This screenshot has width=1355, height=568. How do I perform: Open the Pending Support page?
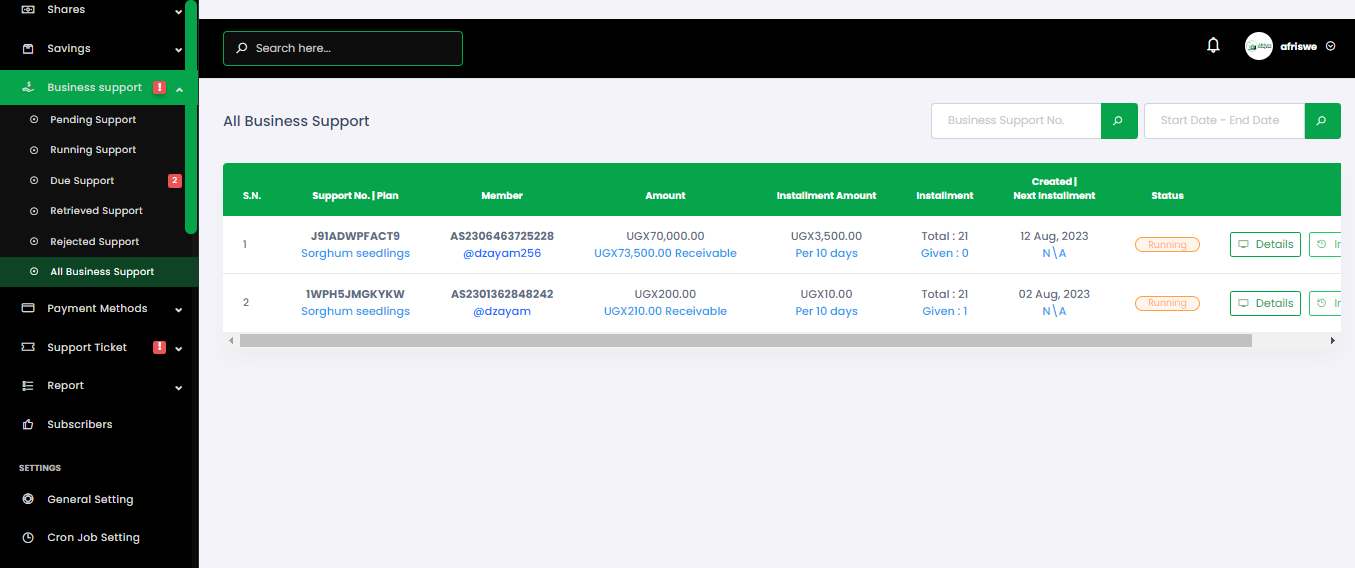pos(93,119)
